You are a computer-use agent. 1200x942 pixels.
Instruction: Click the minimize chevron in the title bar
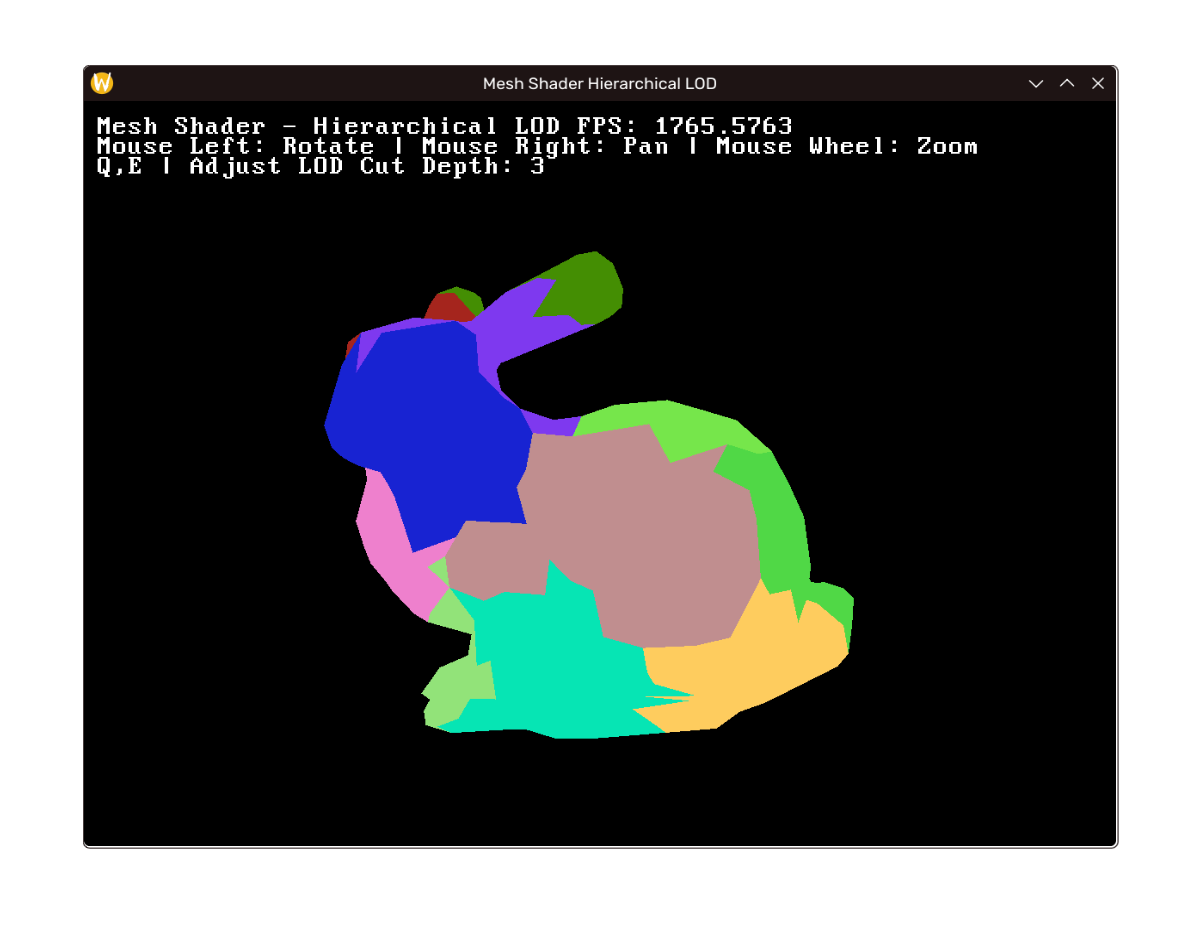coord(1035,84)
